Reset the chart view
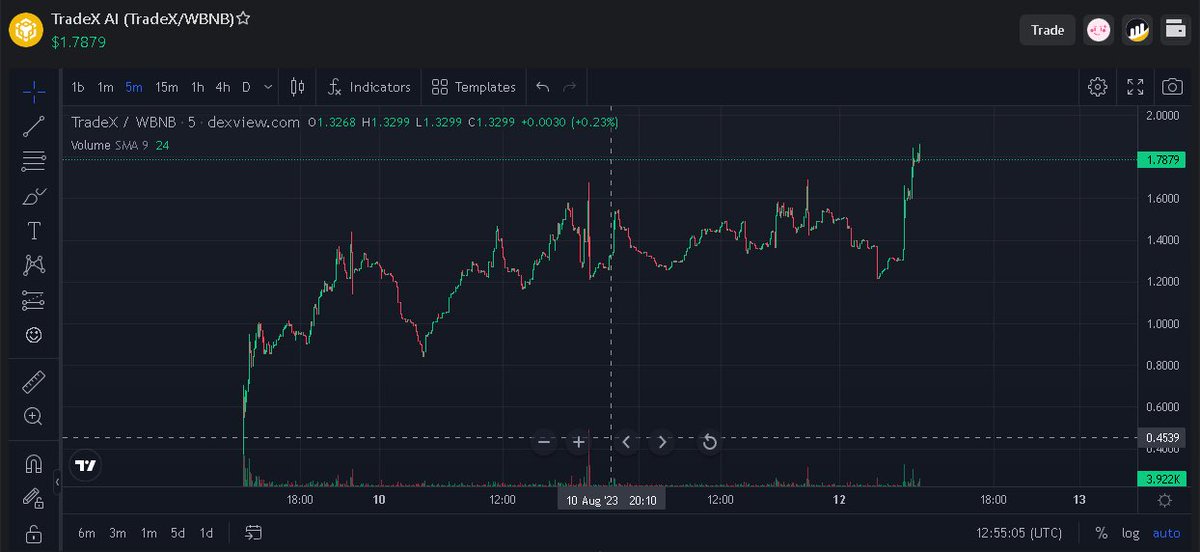The image size is (1200, 552). click(x=709, y=441)
